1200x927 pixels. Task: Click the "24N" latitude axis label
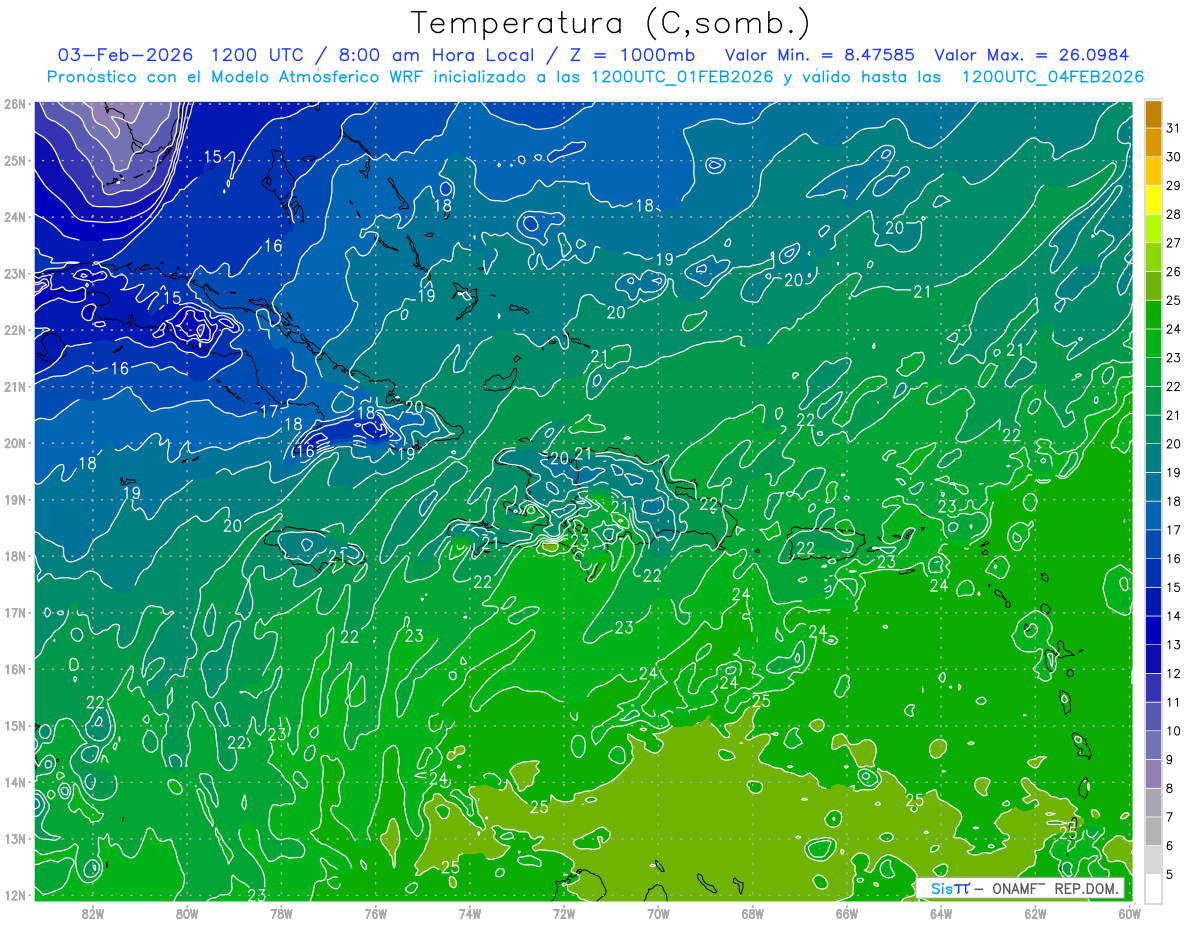click(x=14, y=217)
